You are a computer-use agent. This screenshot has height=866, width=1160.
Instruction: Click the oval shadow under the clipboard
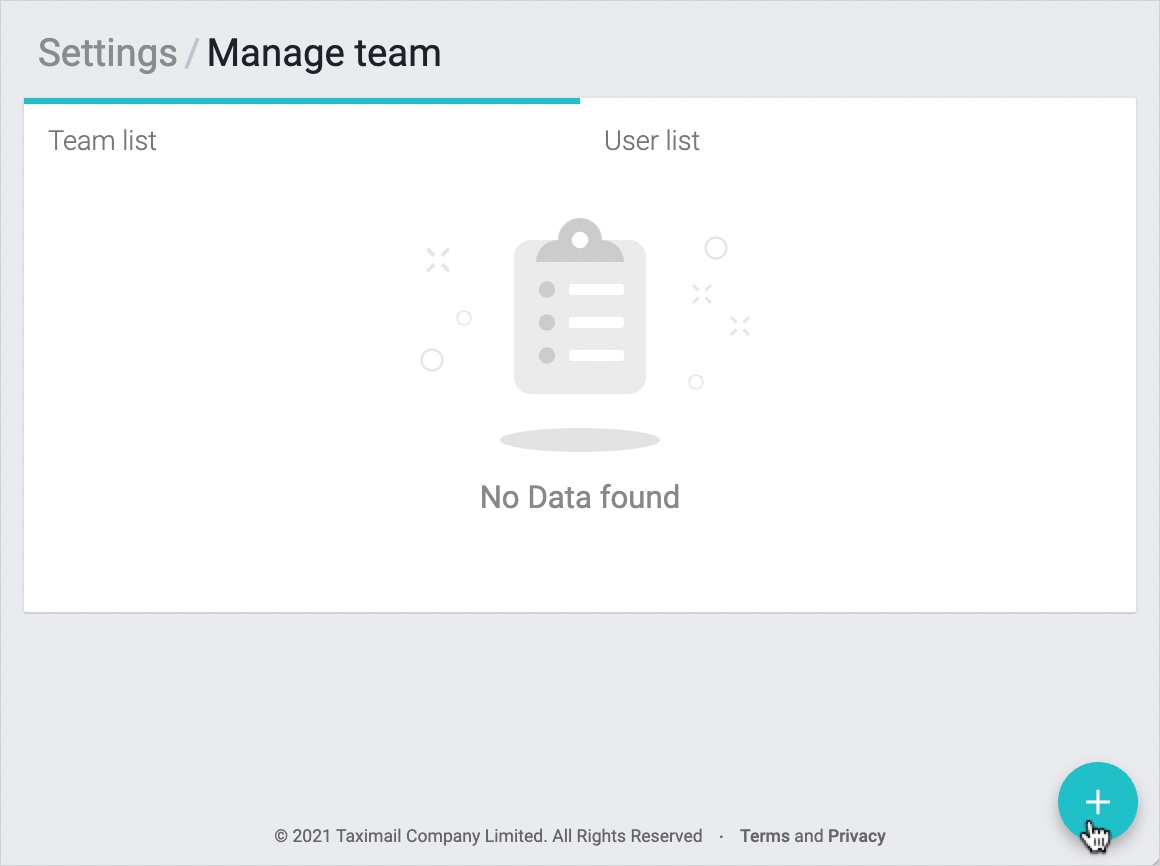point(580,440)
